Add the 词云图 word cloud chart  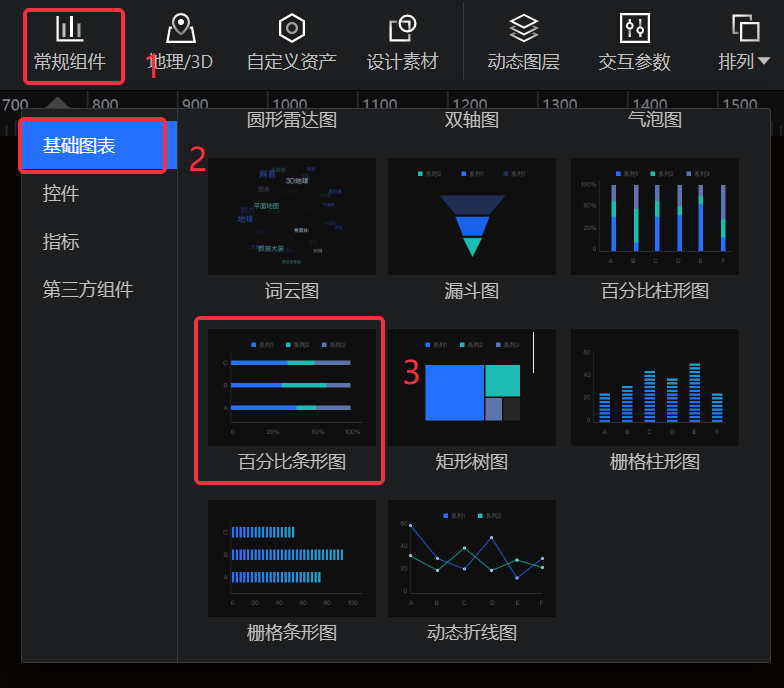pyautogui.click(x=292, y=216)
